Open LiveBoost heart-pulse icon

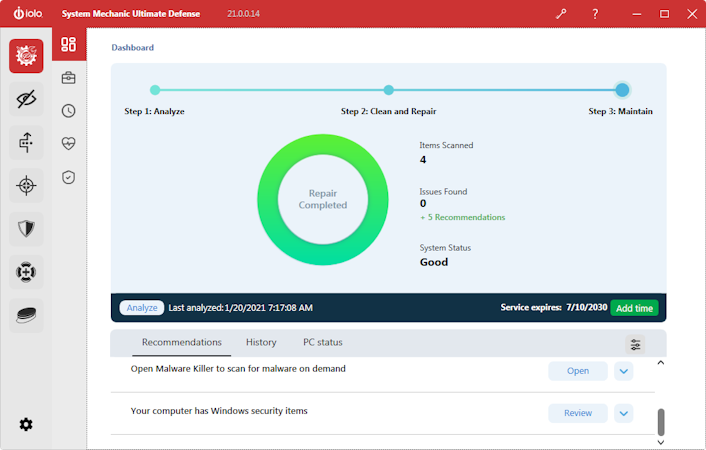[68, 144]
